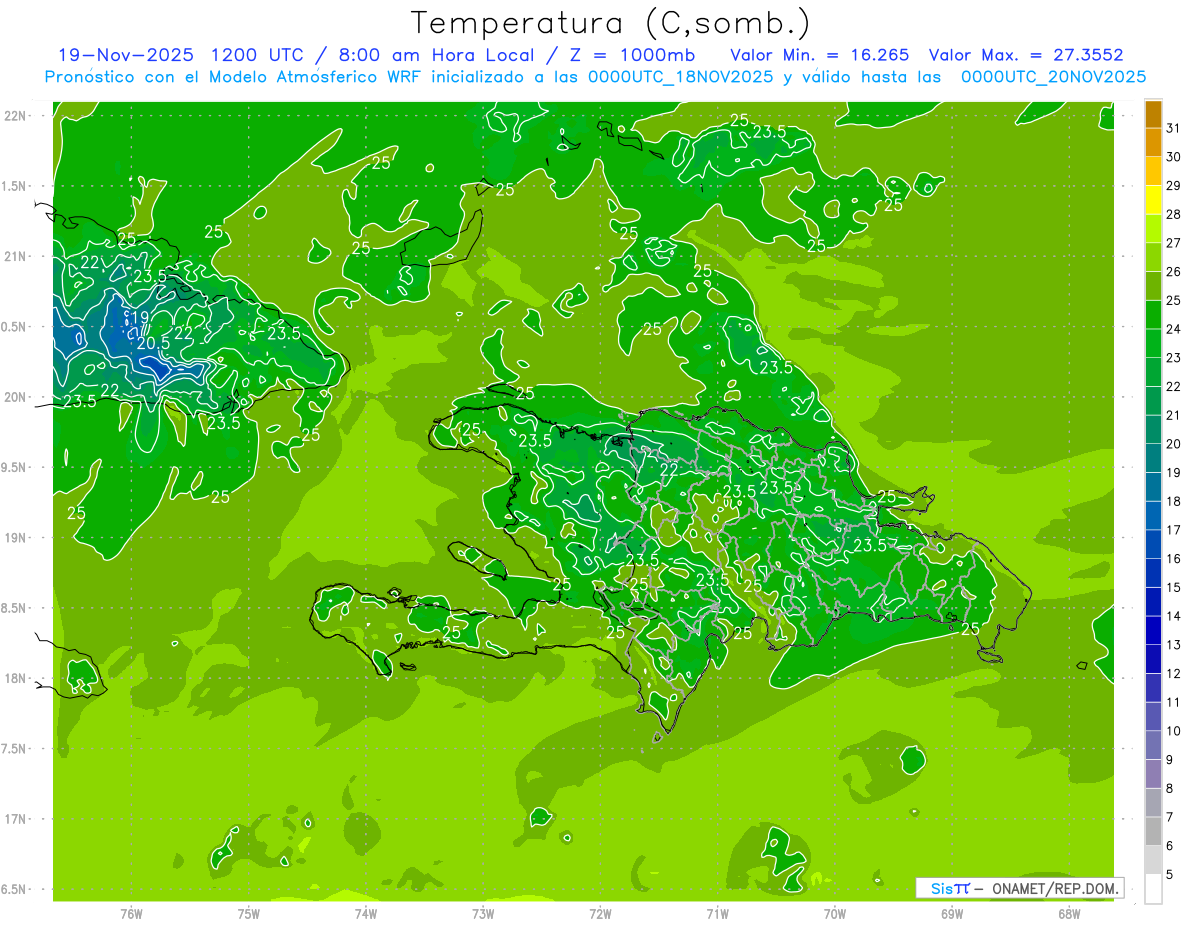
Task: Click the '22N' latitude axis label
Action: tap(15, 116)
